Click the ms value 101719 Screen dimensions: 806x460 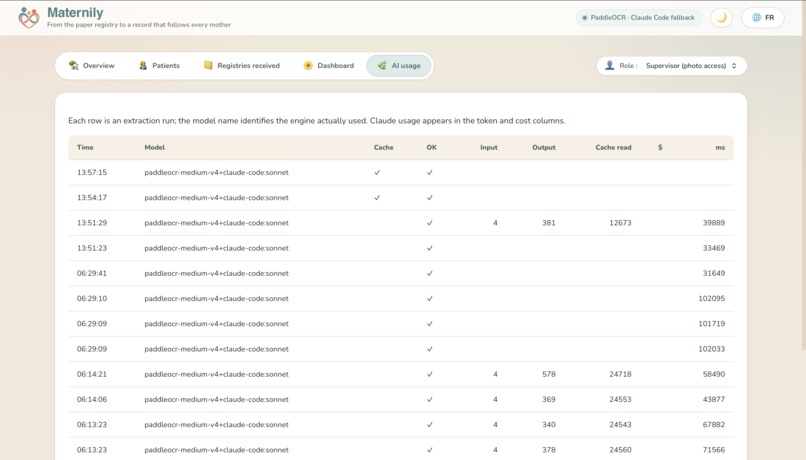[x=711, y=324]
